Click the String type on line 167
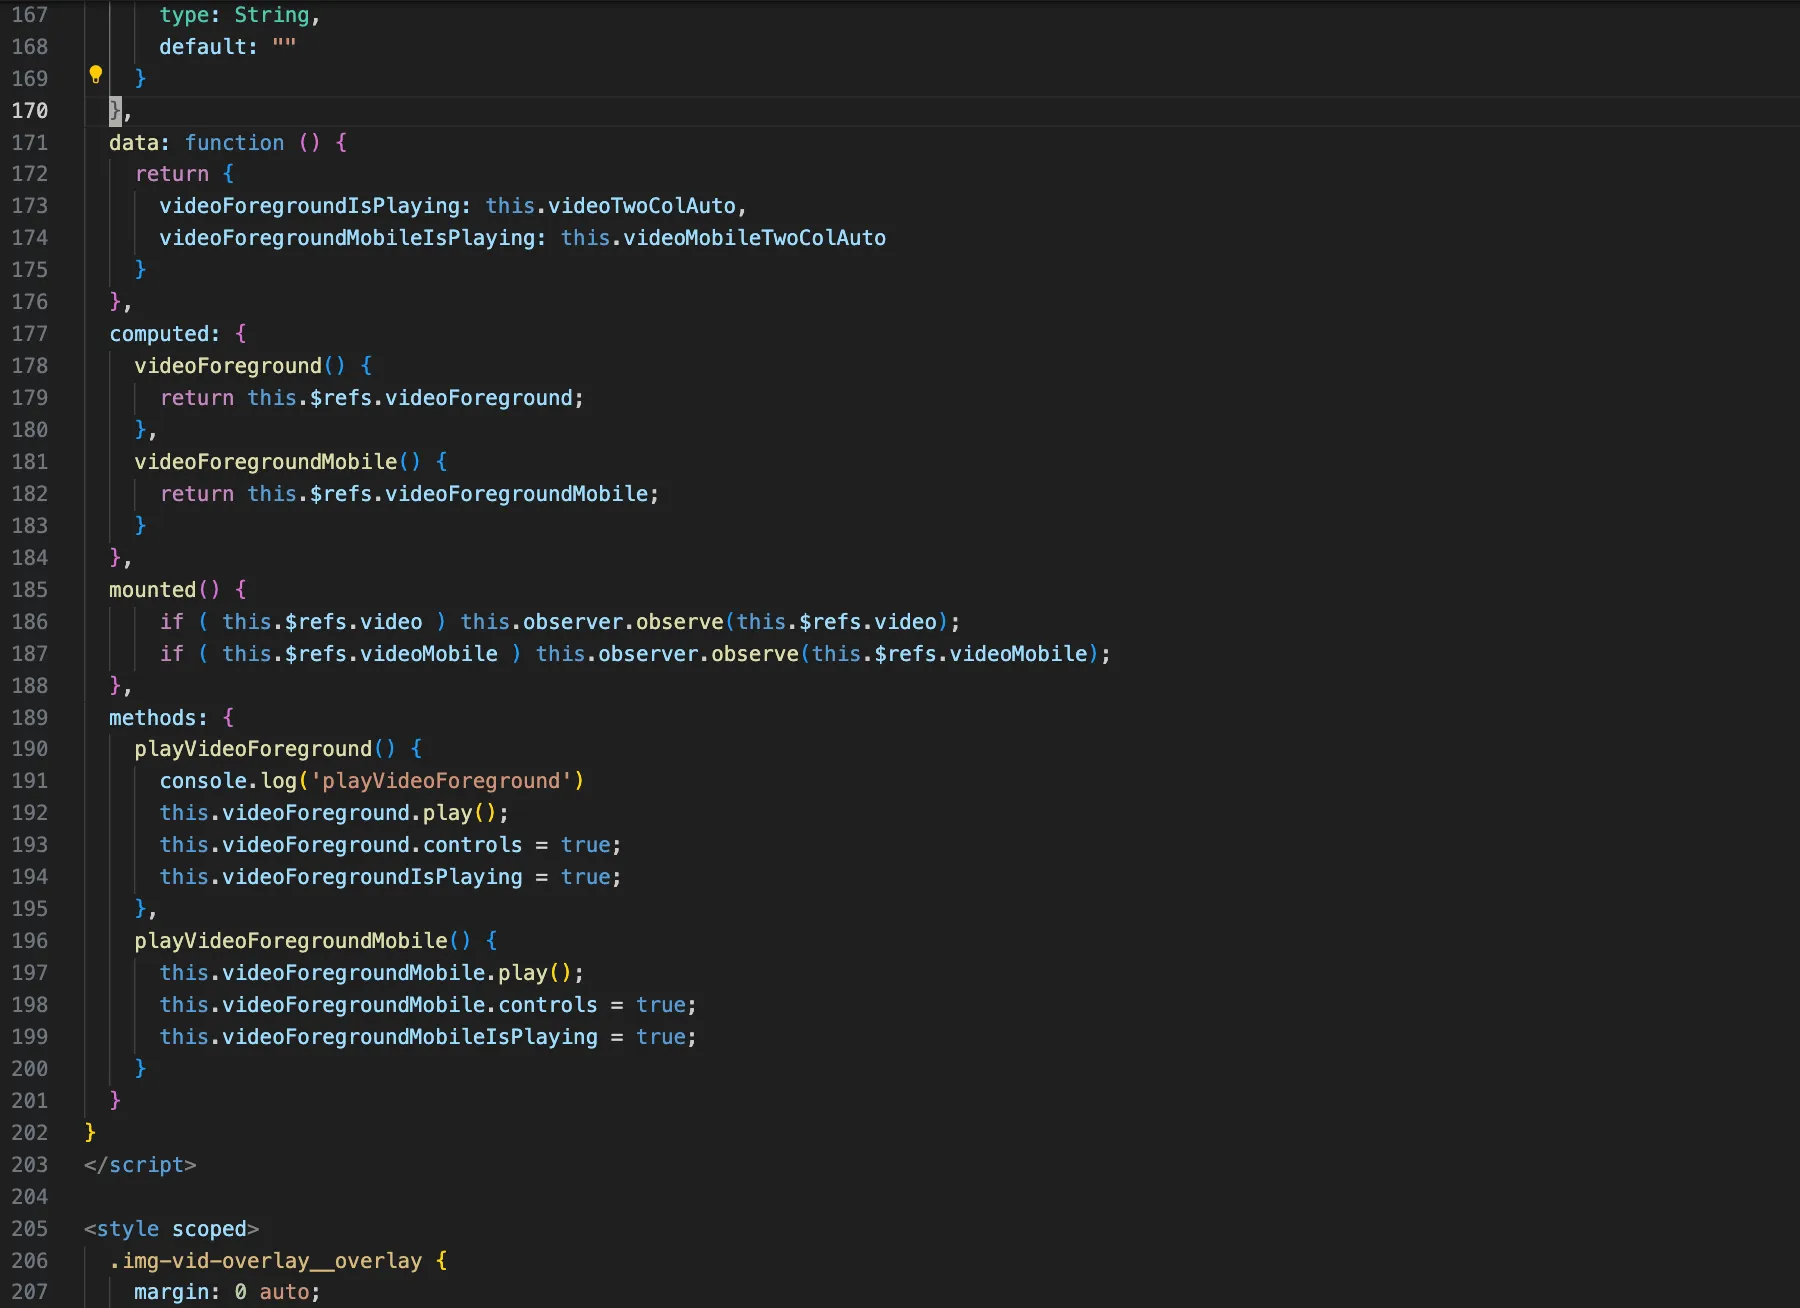 pyautogui.click(x=270, y=14)
